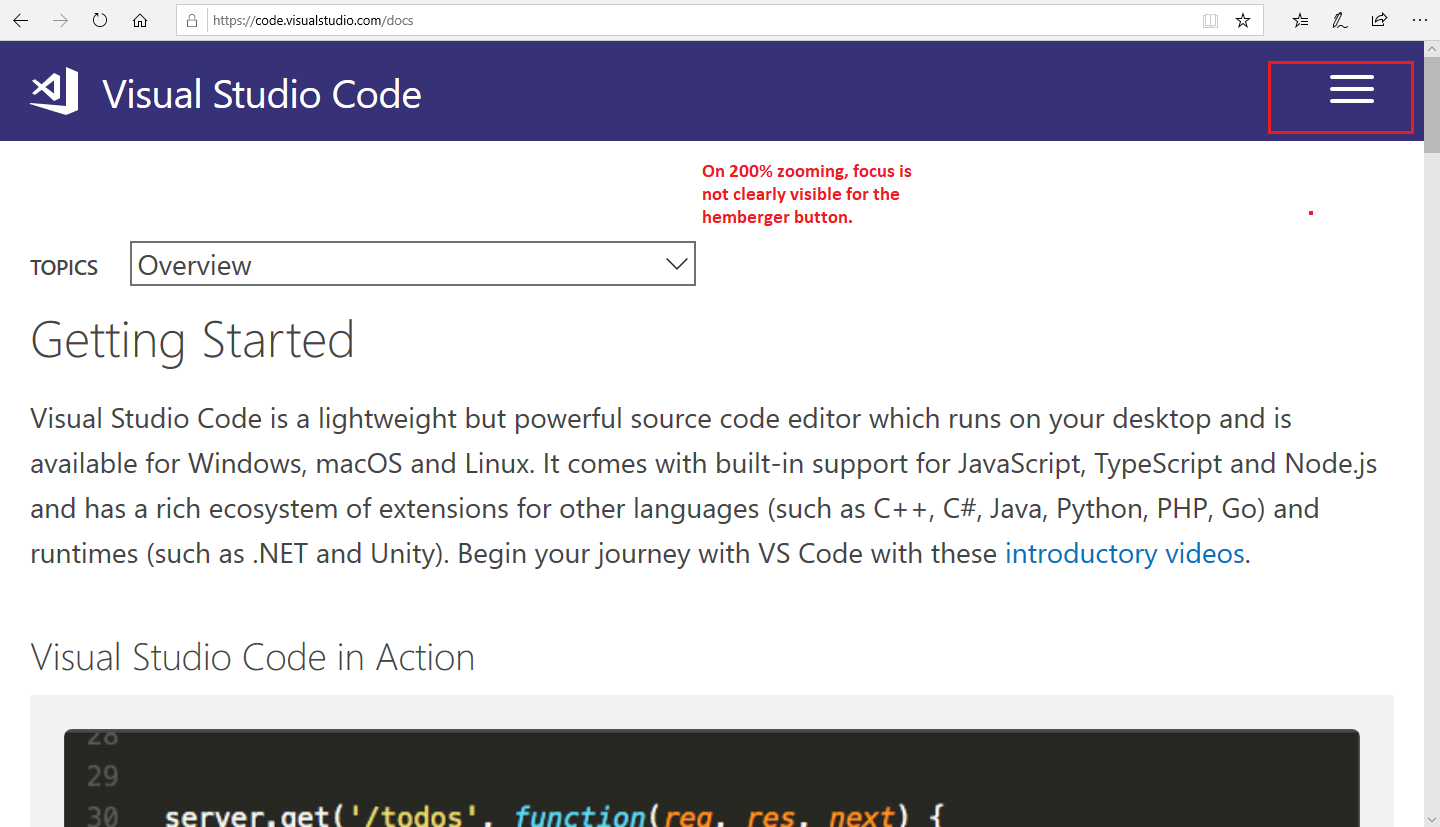1440x827 pixels.
Task: Switch to reading view
Action: click(x=1210, y=20)
